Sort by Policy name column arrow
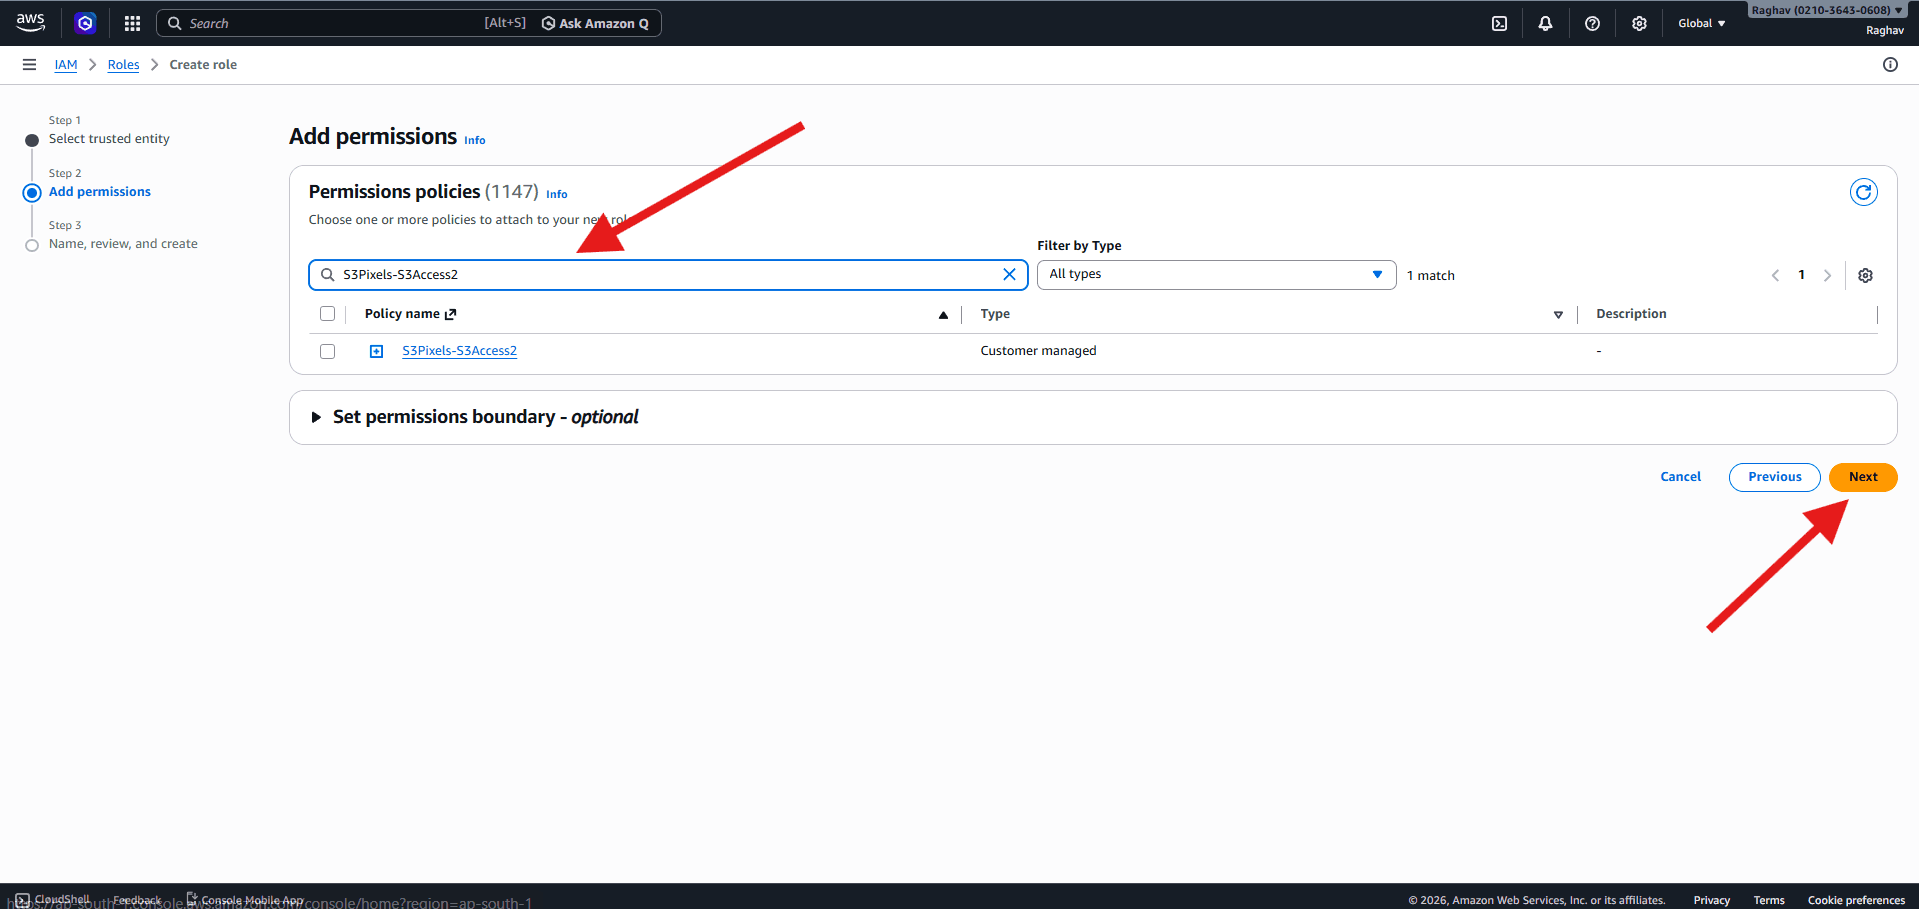 point(943,314)
